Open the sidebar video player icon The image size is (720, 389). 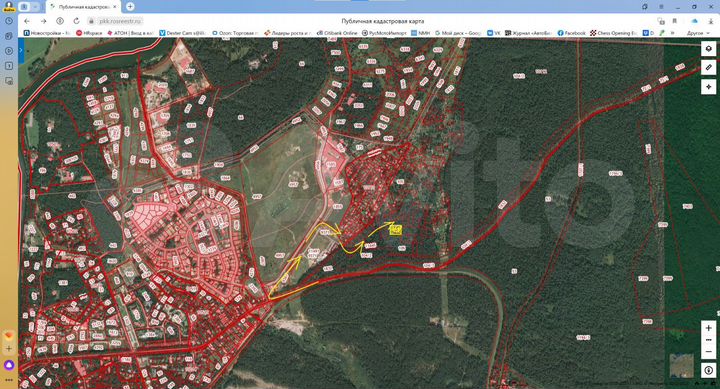point(9,51)
